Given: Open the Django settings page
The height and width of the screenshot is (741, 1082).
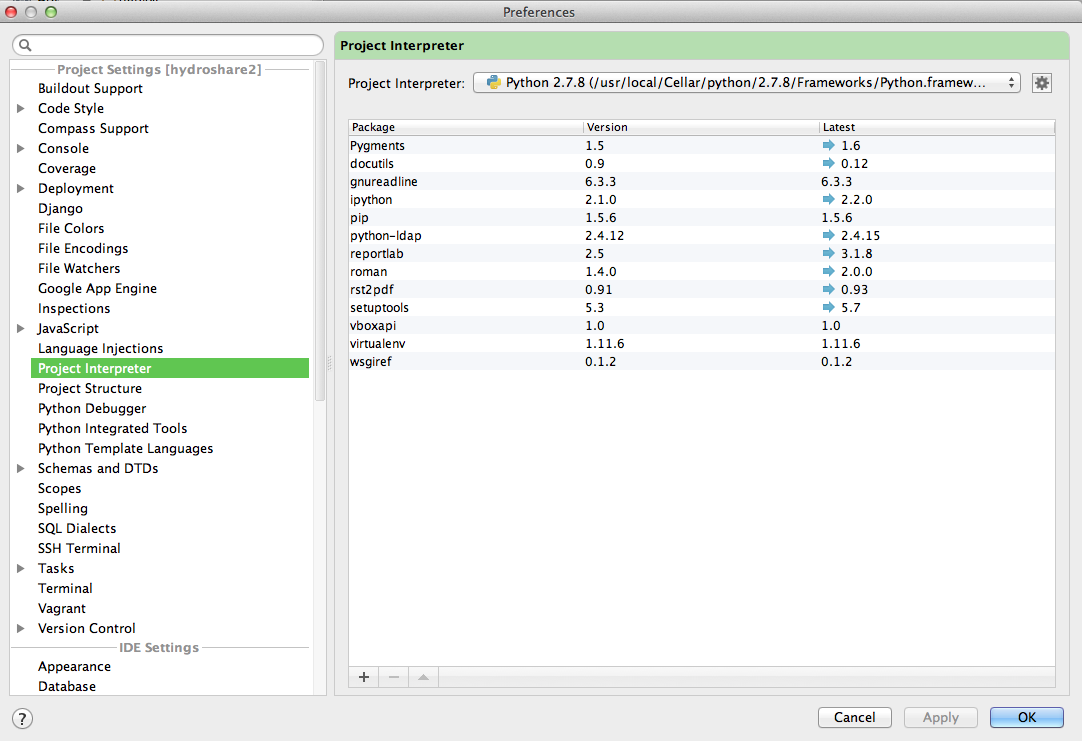Looking at the screenshot, I should (x=60, y=208).
